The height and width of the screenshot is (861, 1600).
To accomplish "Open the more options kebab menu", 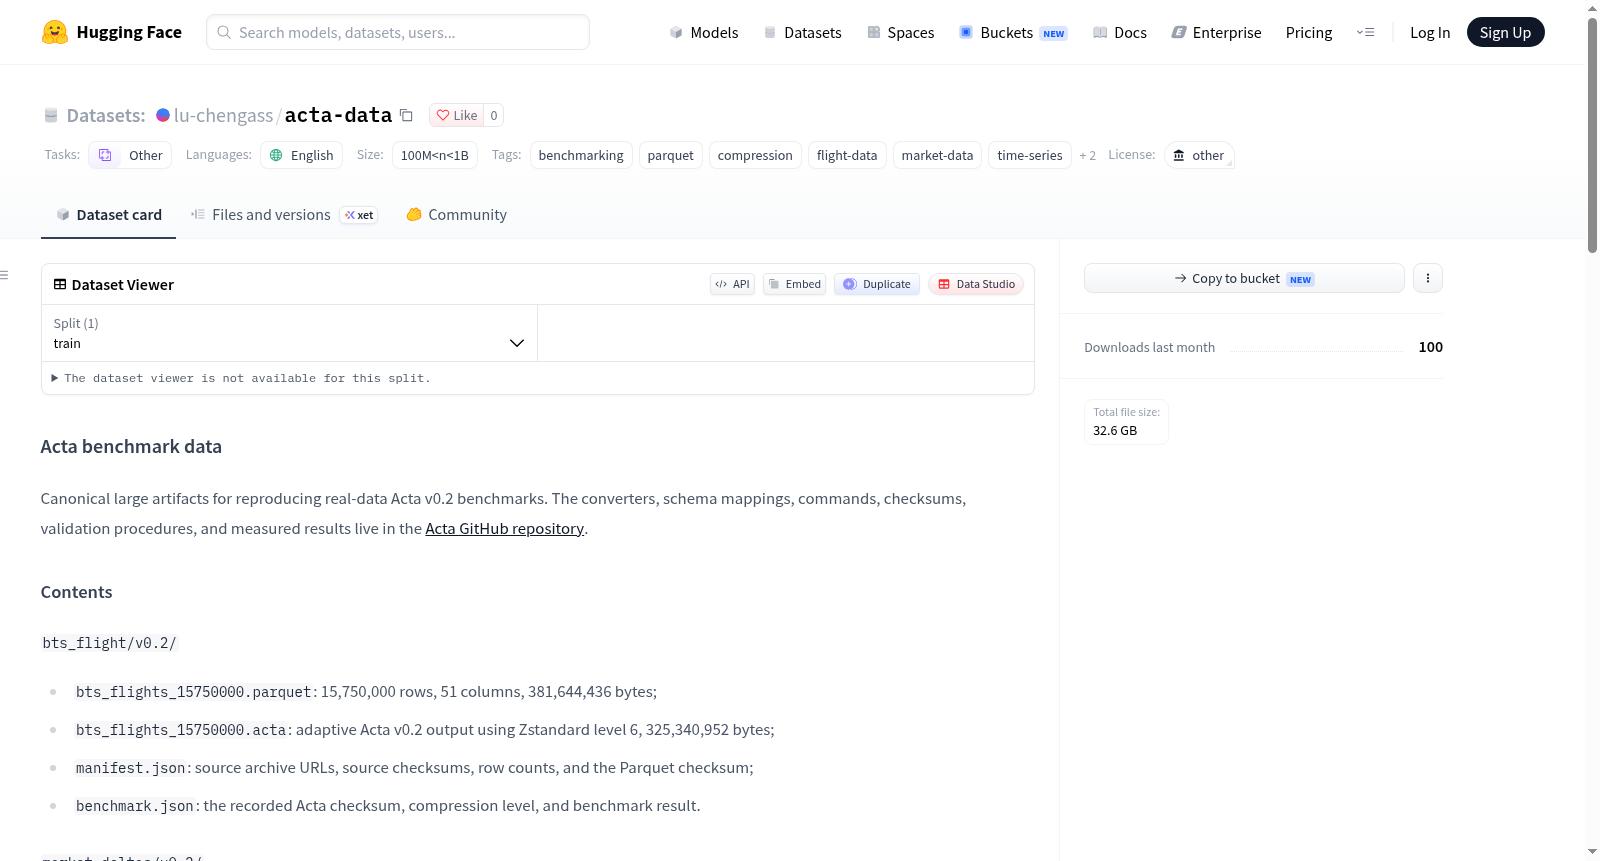I will point(1428,278).
